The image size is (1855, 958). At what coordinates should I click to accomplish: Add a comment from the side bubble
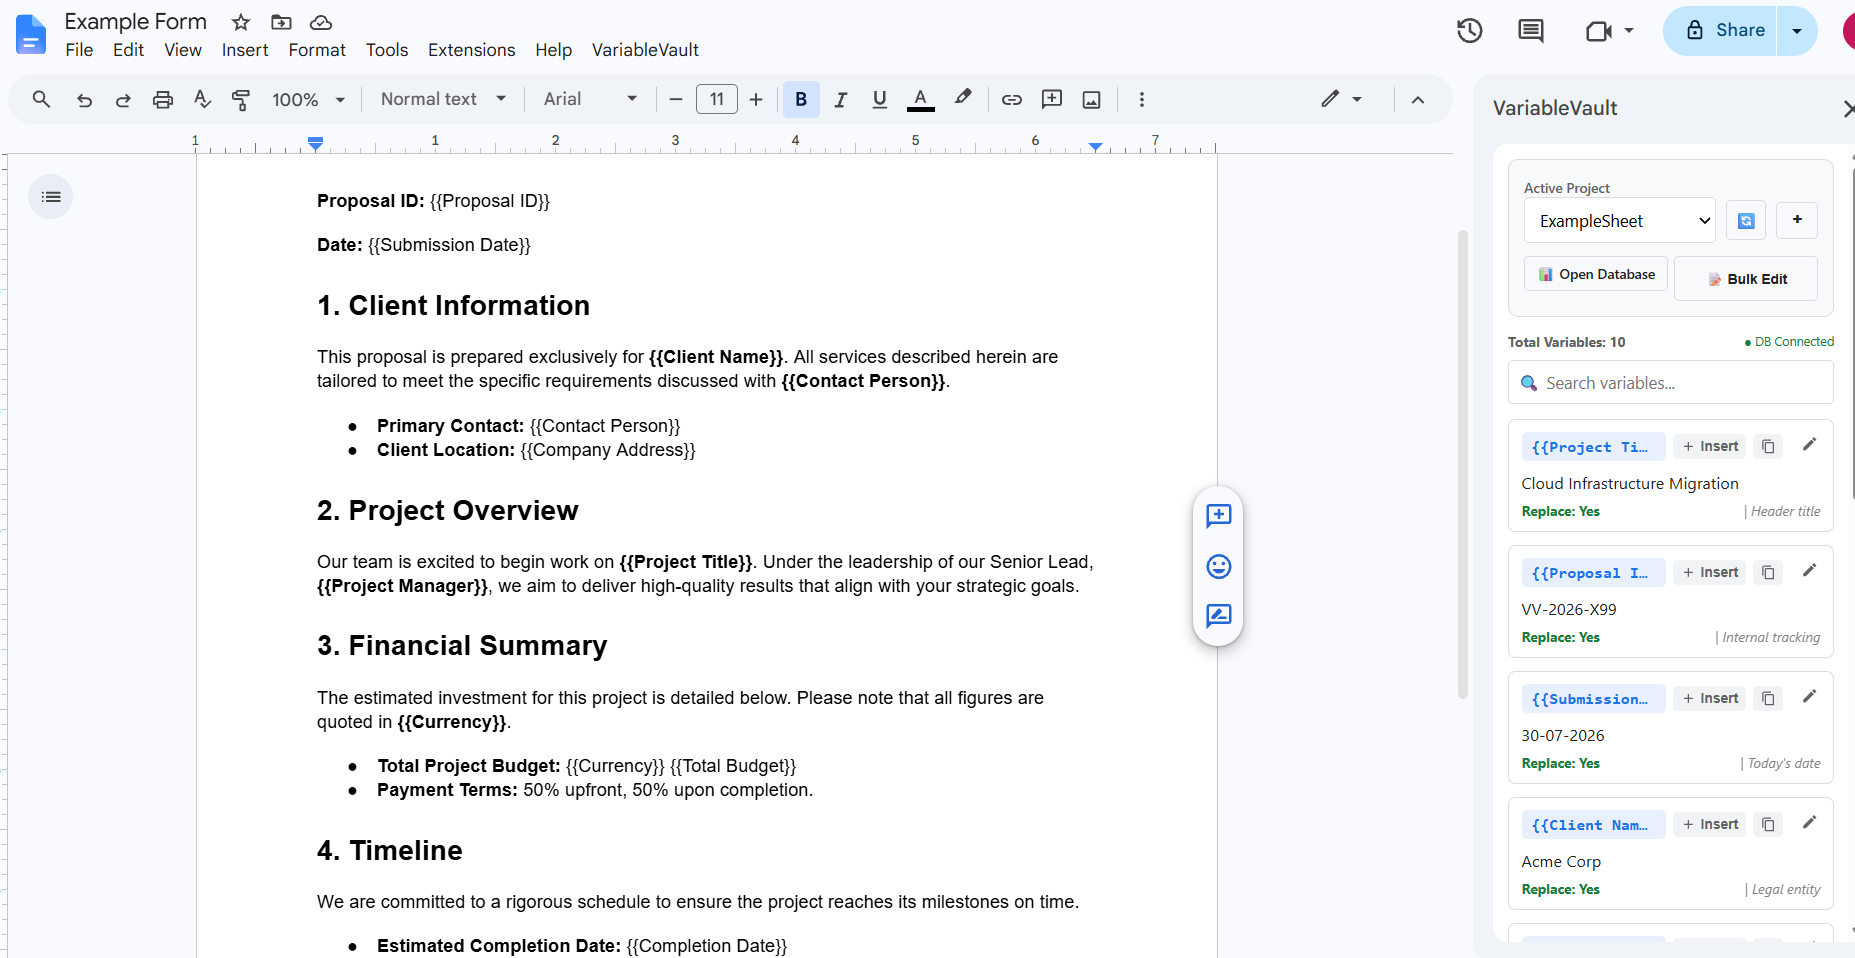pos(1218,516)
